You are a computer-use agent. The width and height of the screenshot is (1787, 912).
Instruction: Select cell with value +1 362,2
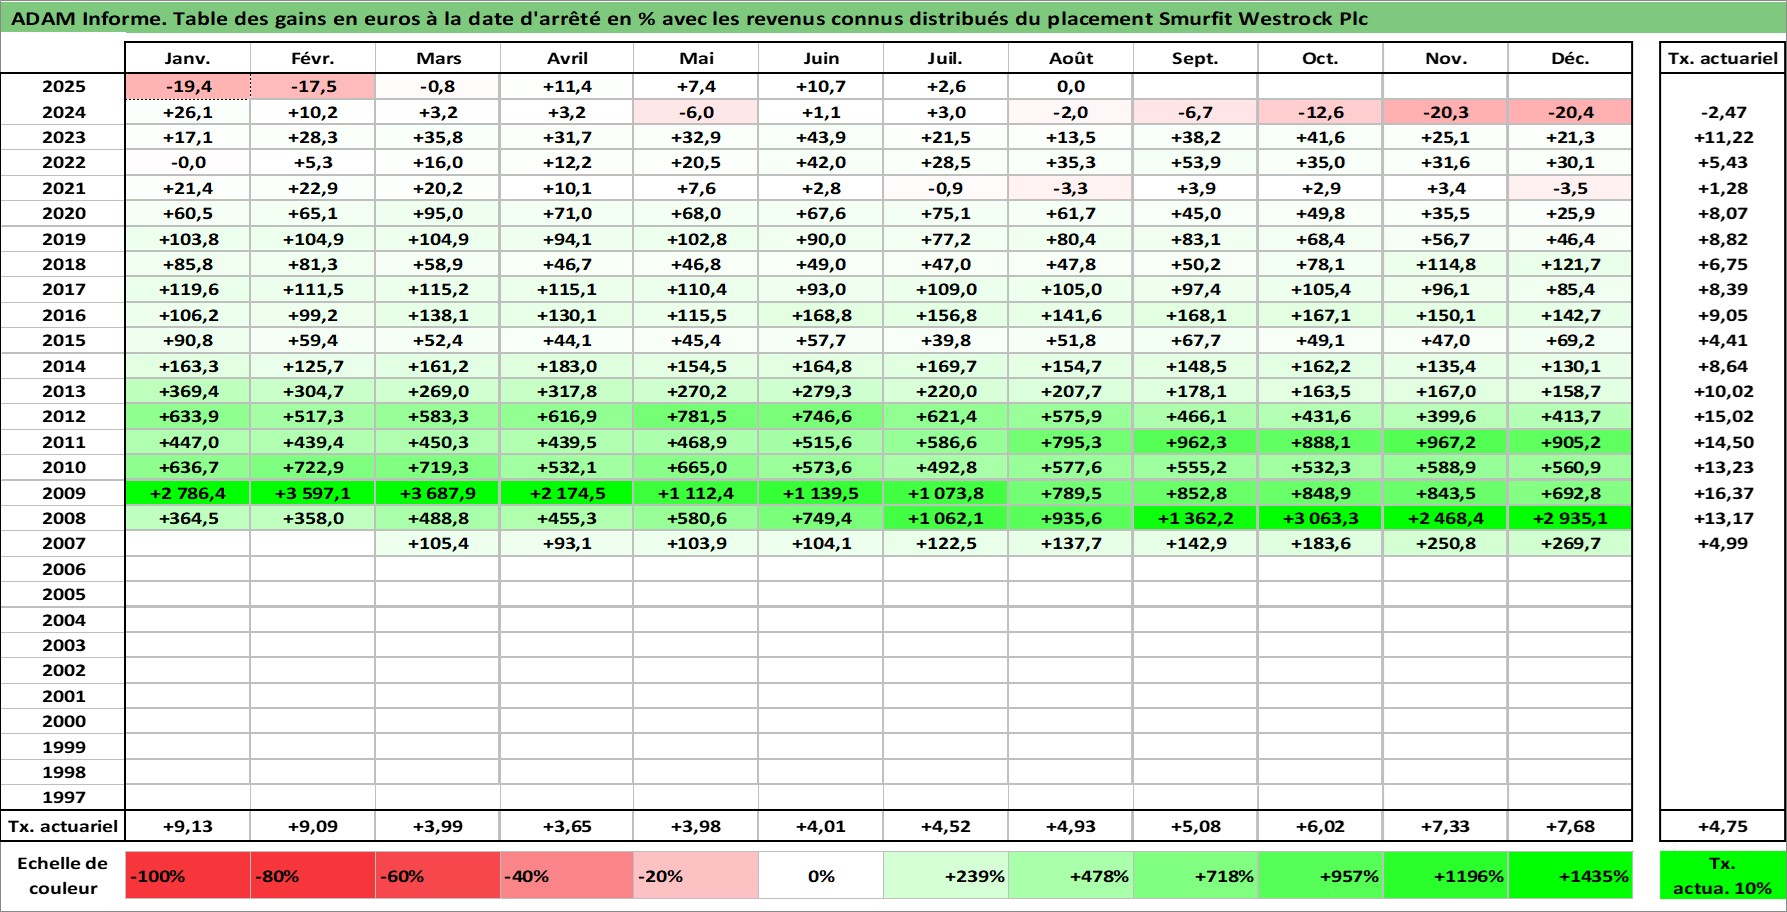pyautogui.click(x=1195, y=518)
